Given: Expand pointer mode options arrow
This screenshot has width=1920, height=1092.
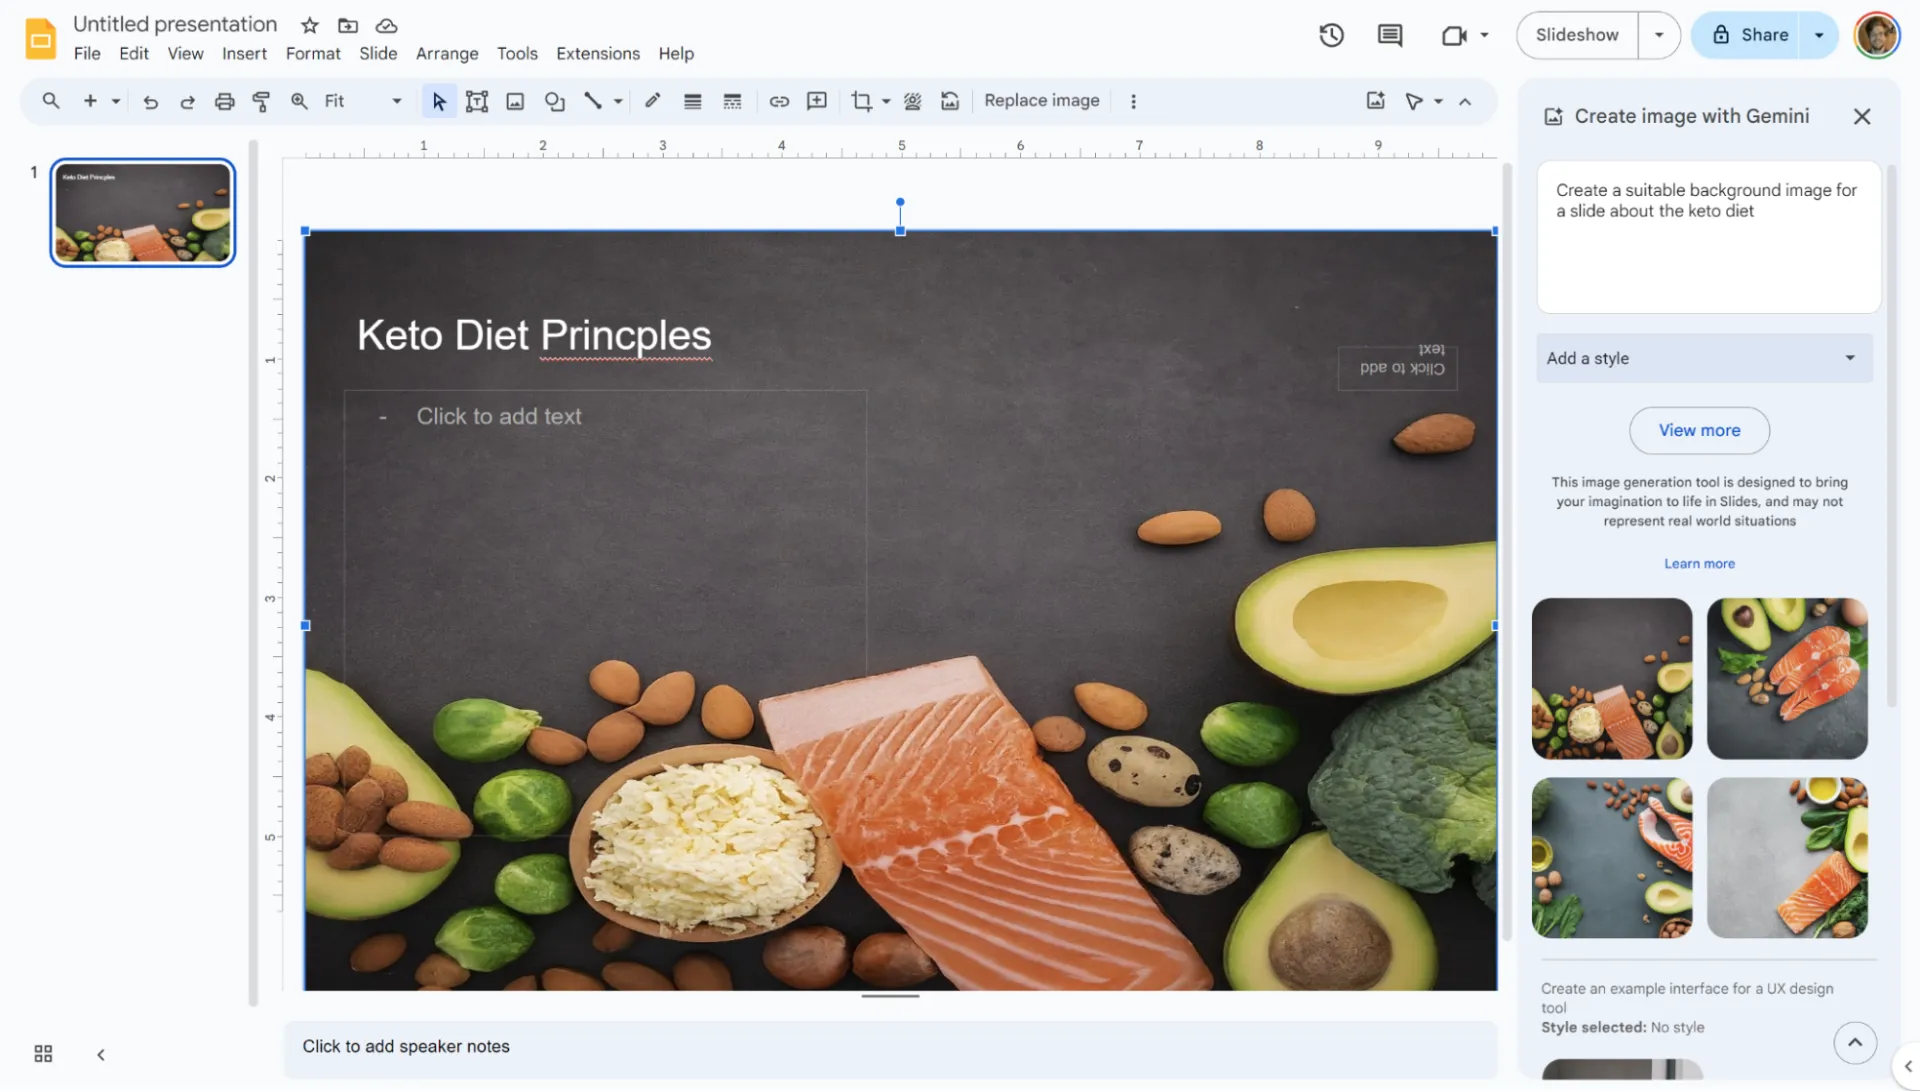Looking at the screenshot, I should tap(1438, 101).
